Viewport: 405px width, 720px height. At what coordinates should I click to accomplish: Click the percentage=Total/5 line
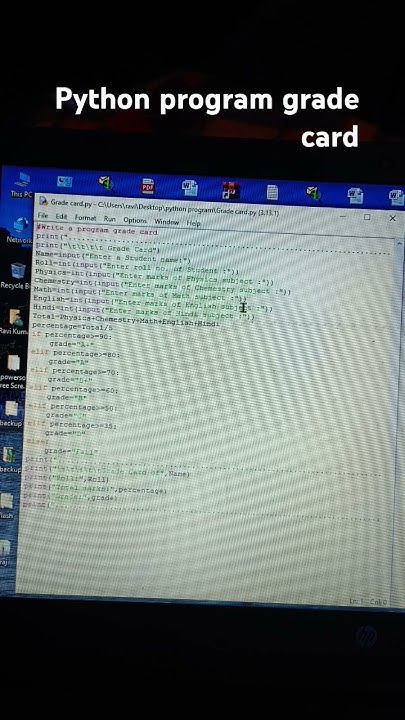(x=72, y=327)
